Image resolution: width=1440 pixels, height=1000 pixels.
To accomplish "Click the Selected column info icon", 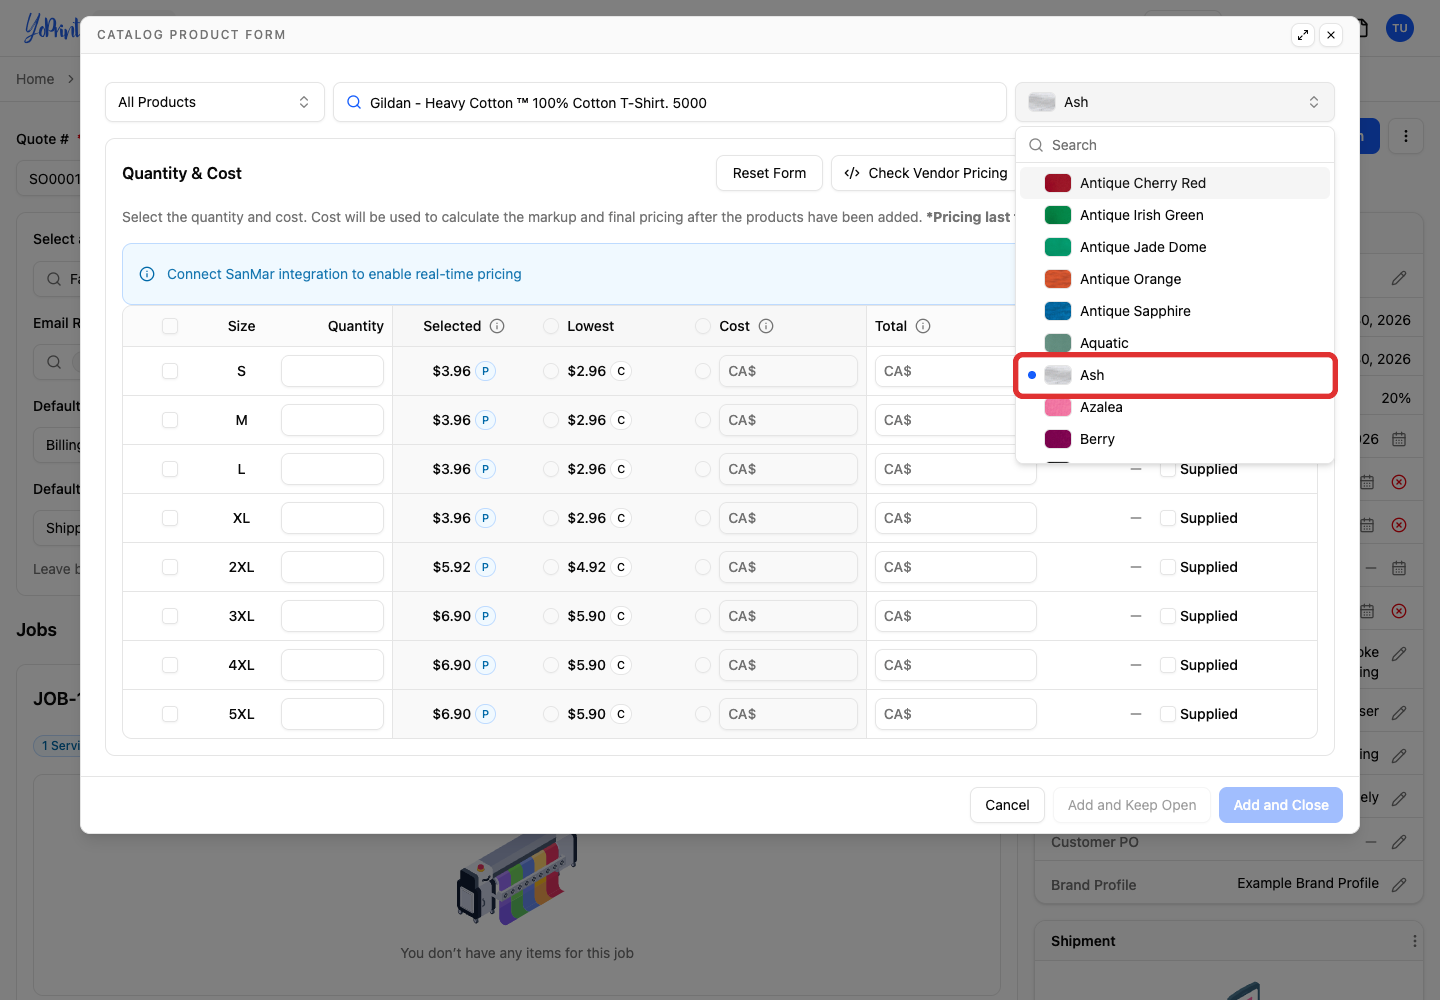I will 497,326.
